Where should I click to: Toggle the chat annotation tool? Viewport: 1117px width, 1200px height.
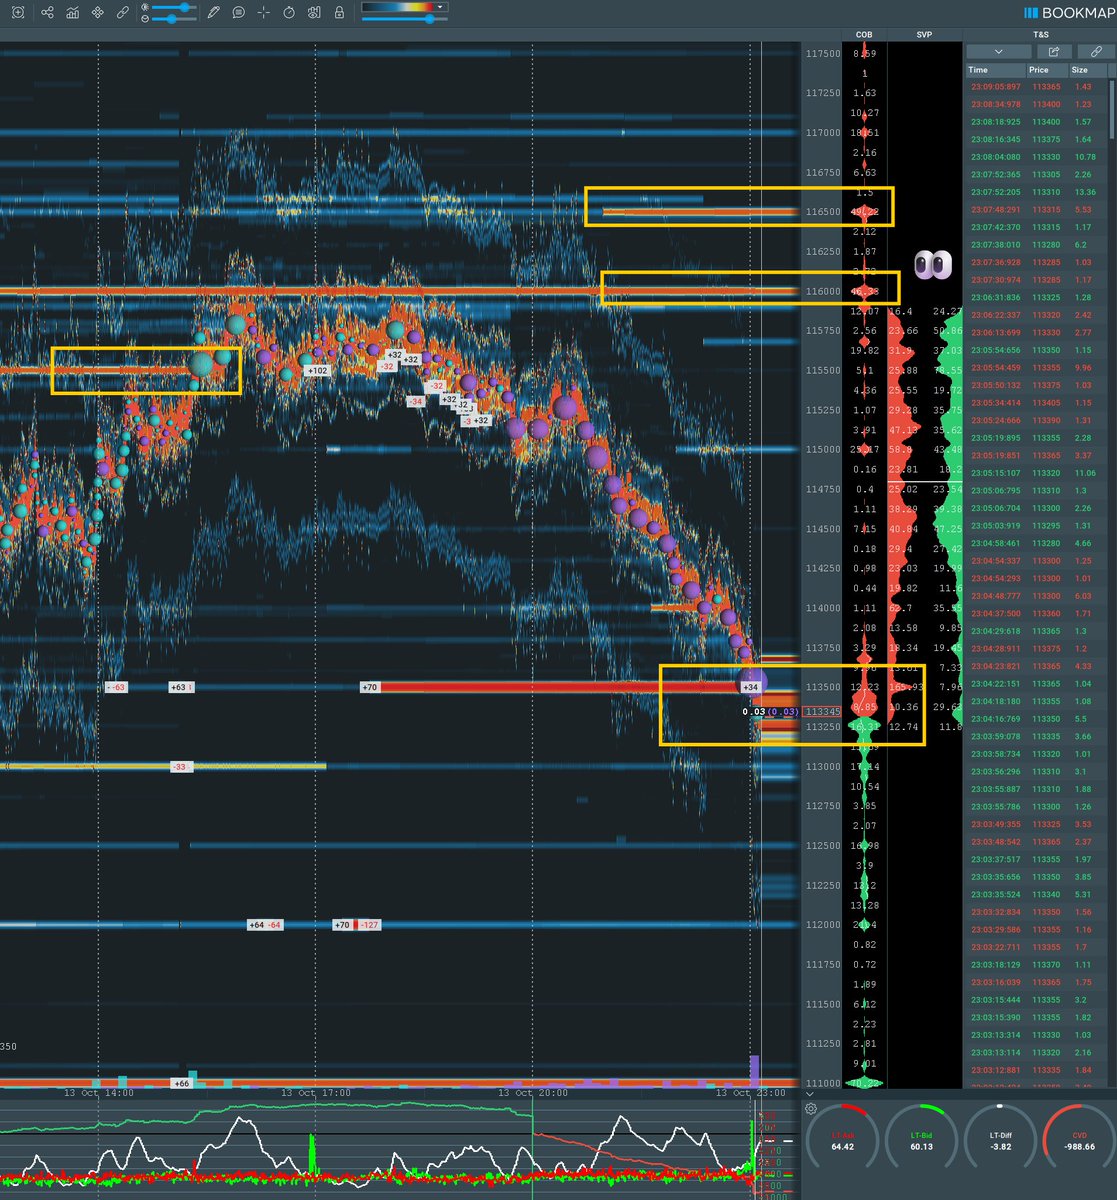[238, 11]
